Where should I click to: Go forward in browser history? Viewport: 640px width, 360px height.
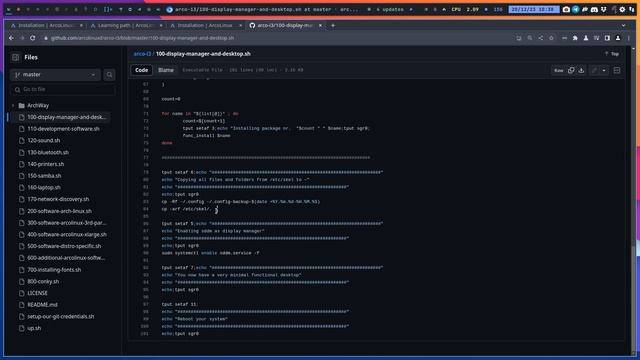click(x=22, y=38)
